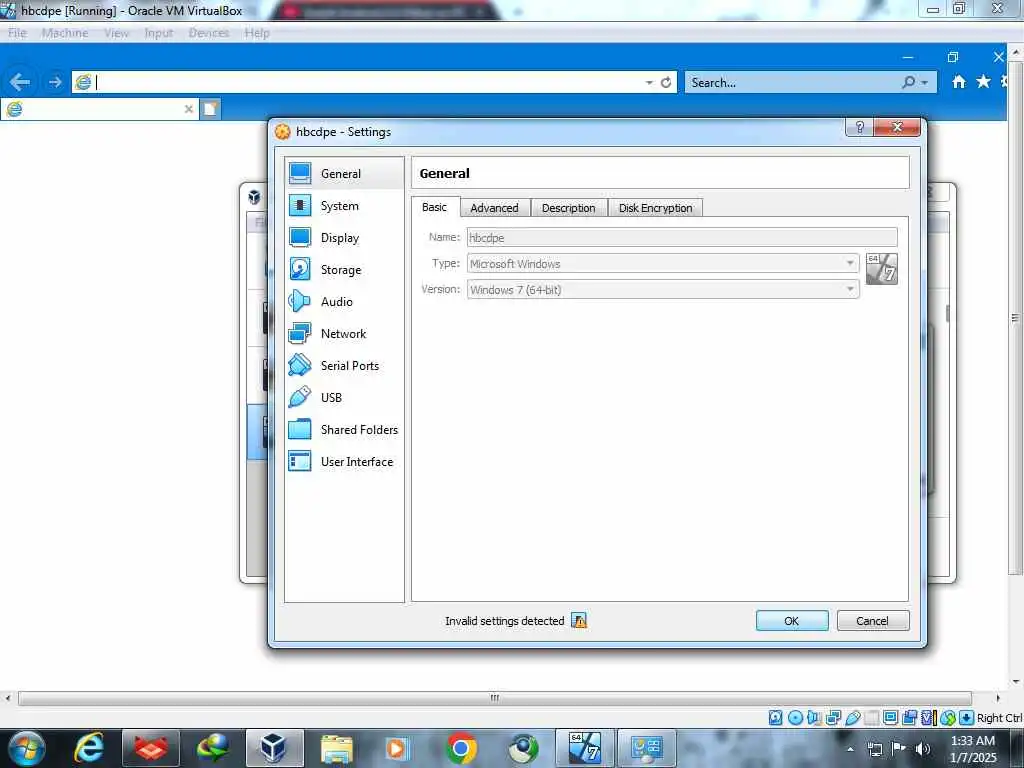The image size is (1024, 768).
Task: Open the User Interface settings category
Action: pyautogui.click(x=344, y=462)
